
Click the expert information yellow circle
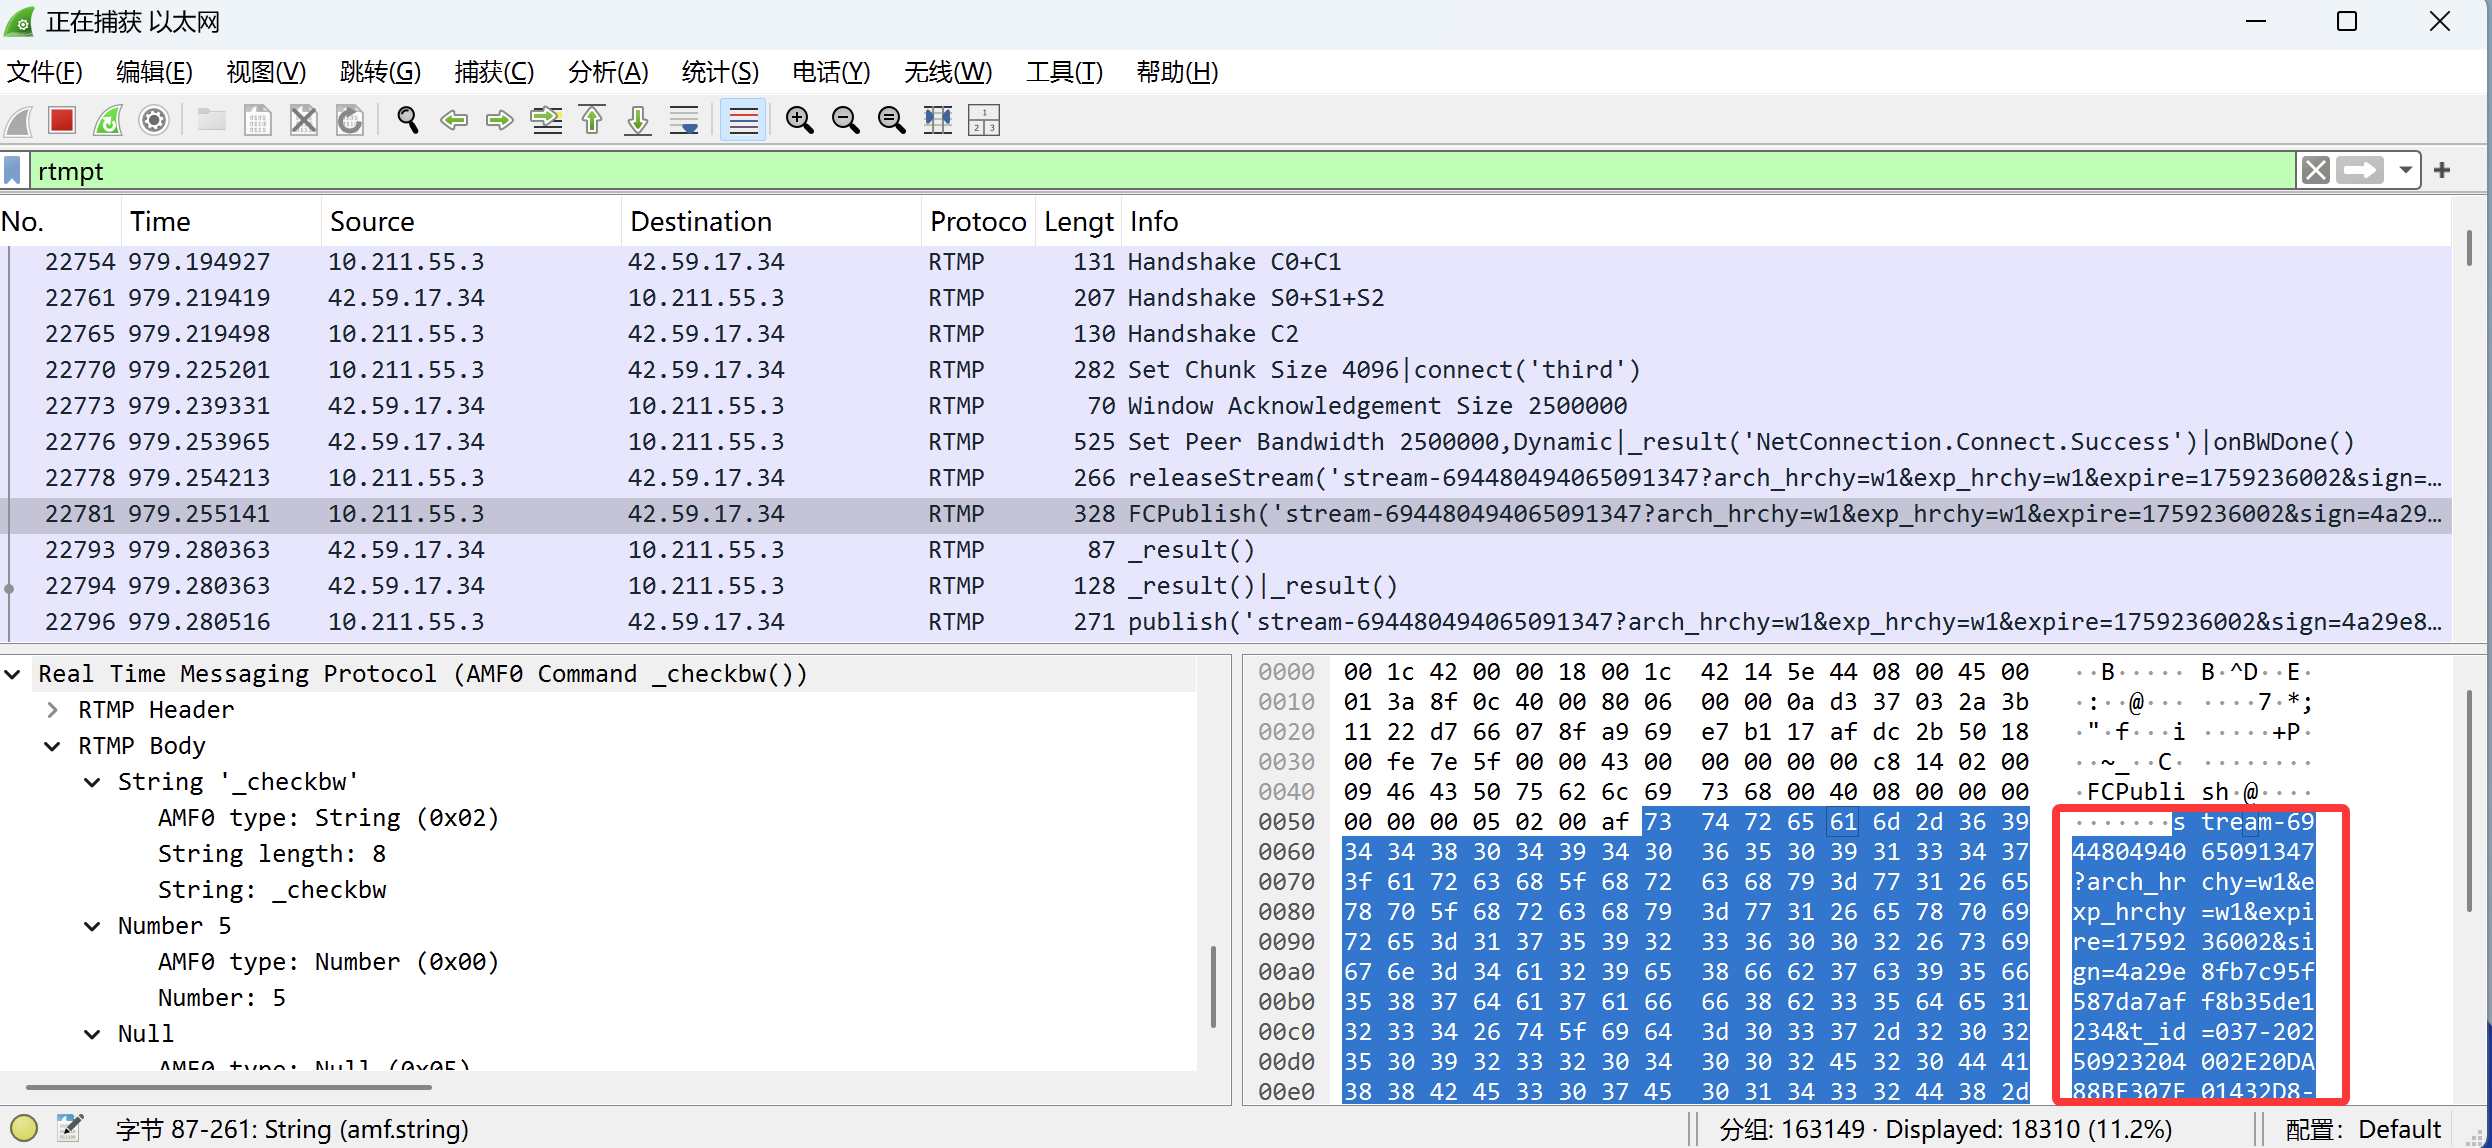click(24, 1129)
